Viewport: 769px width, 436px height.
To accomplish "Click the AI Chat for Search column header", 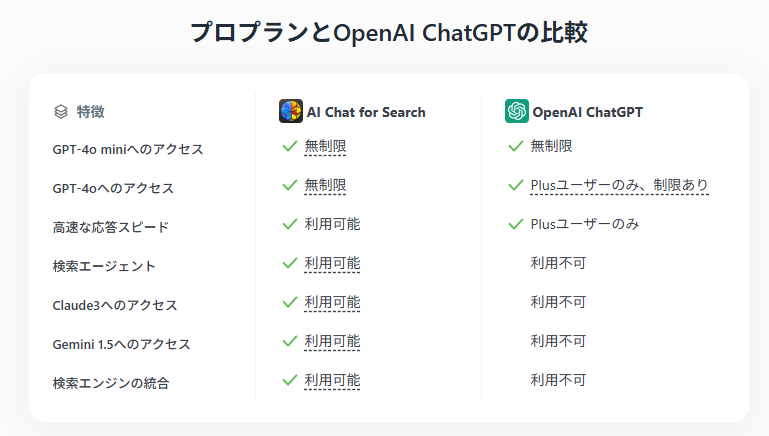I will (x=366, y=112).
